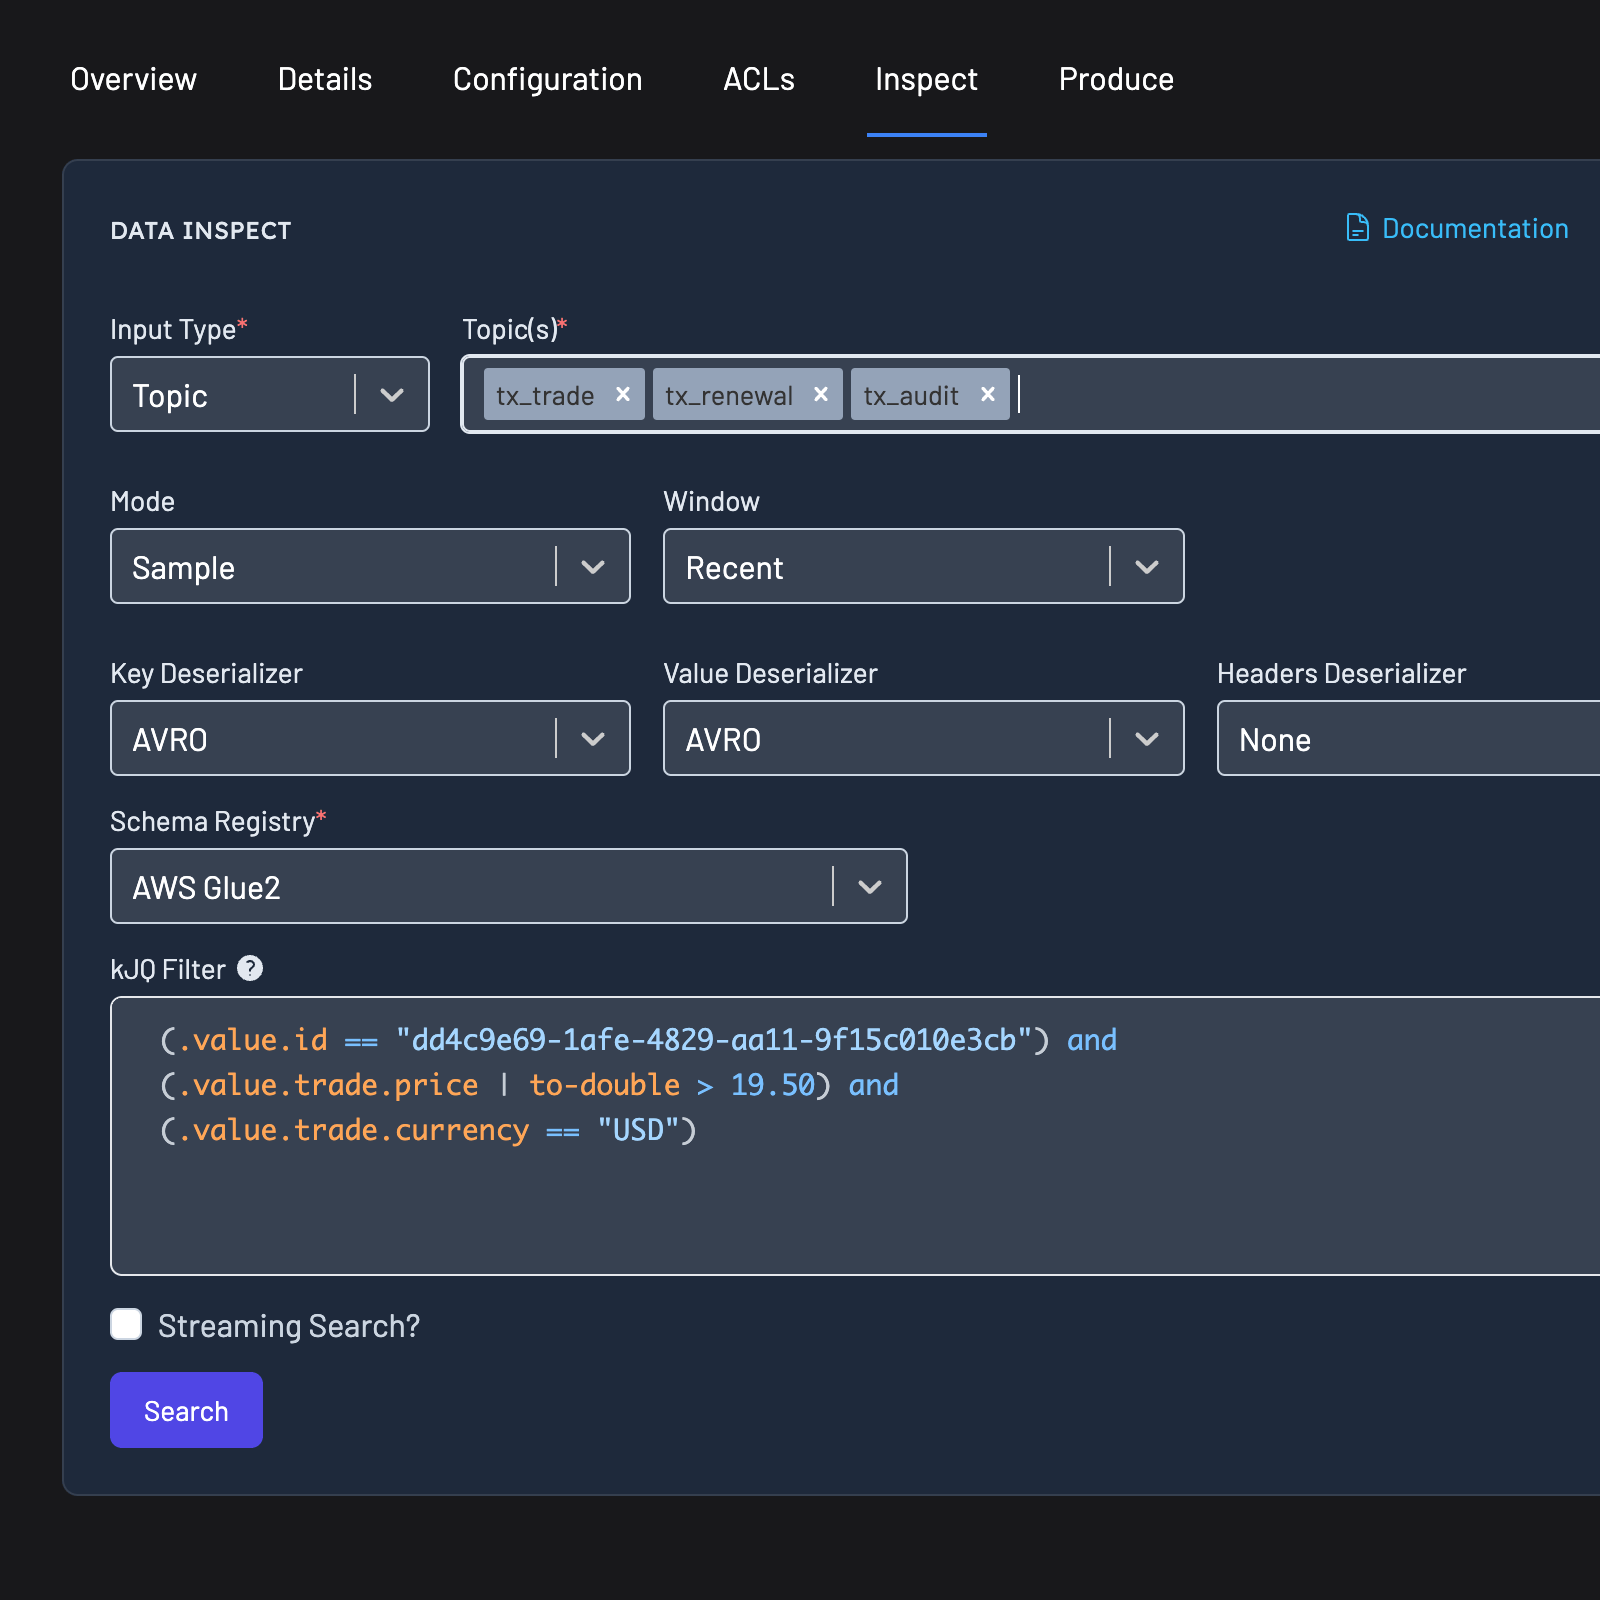The width and height of the screenshot is (1600, 1600).
Task: Switch to the Configuration tab
Action: (x=547, y=79)
